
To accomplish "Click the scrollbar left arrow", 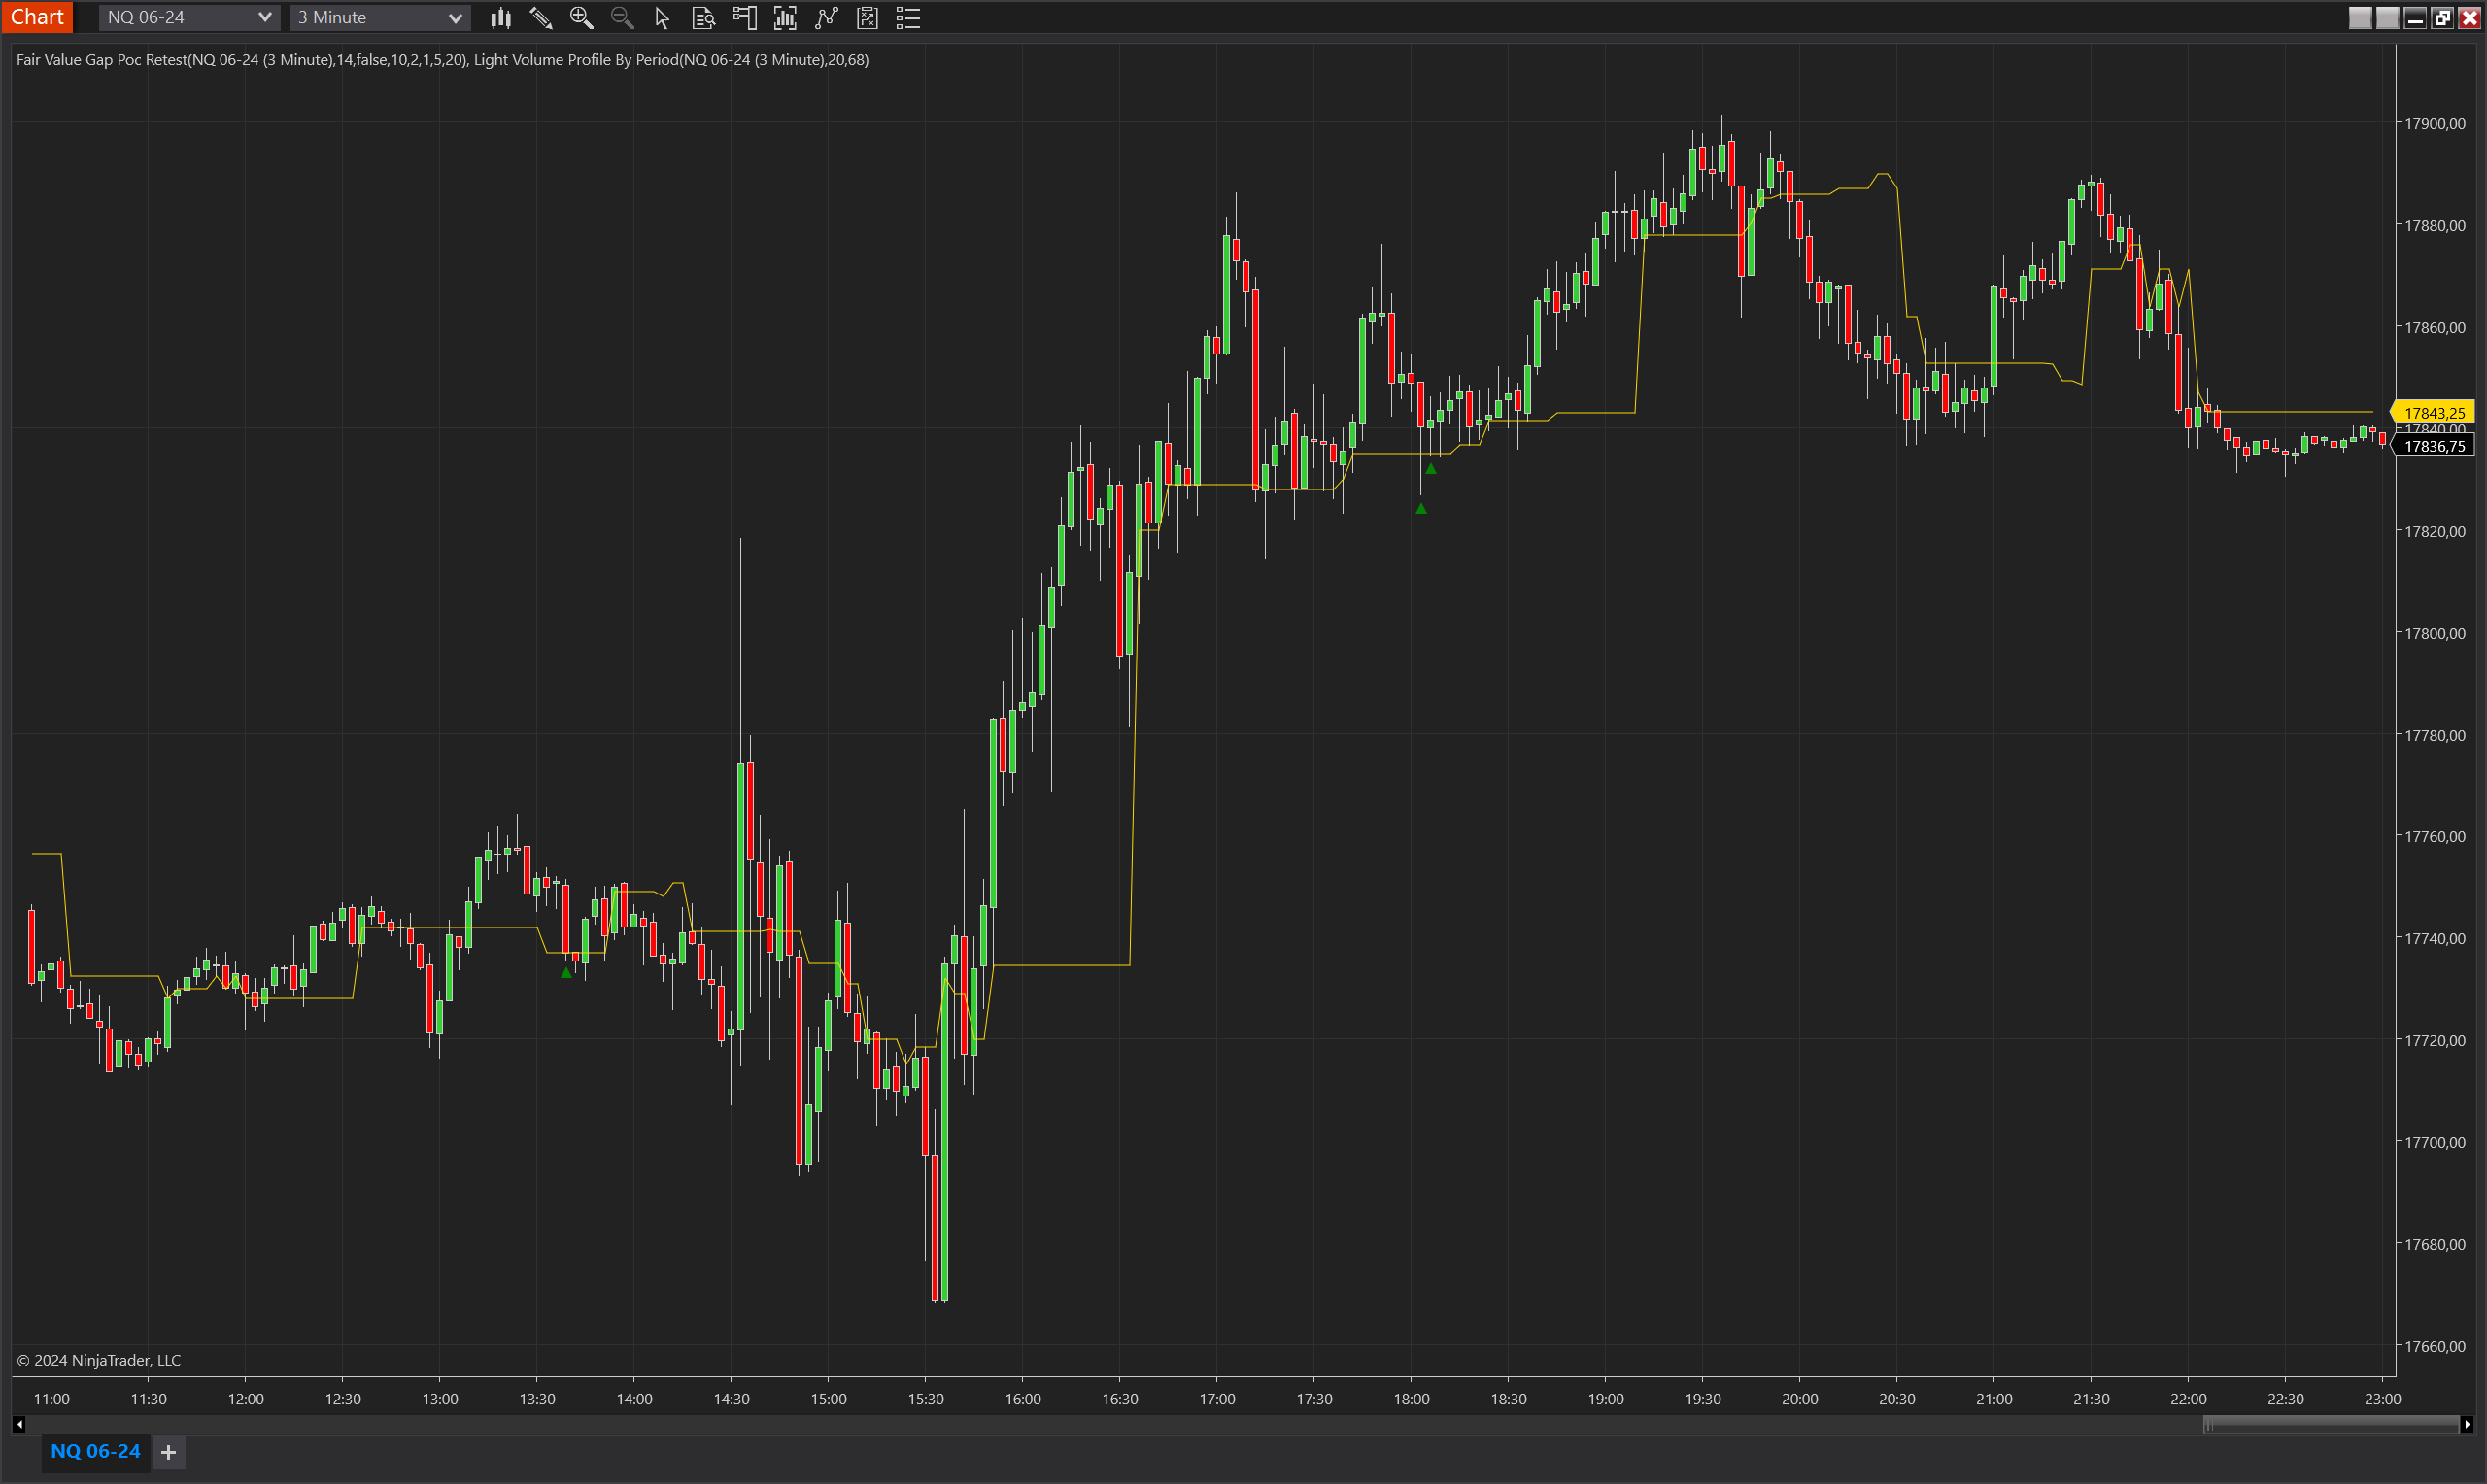I will (19, 1424).
